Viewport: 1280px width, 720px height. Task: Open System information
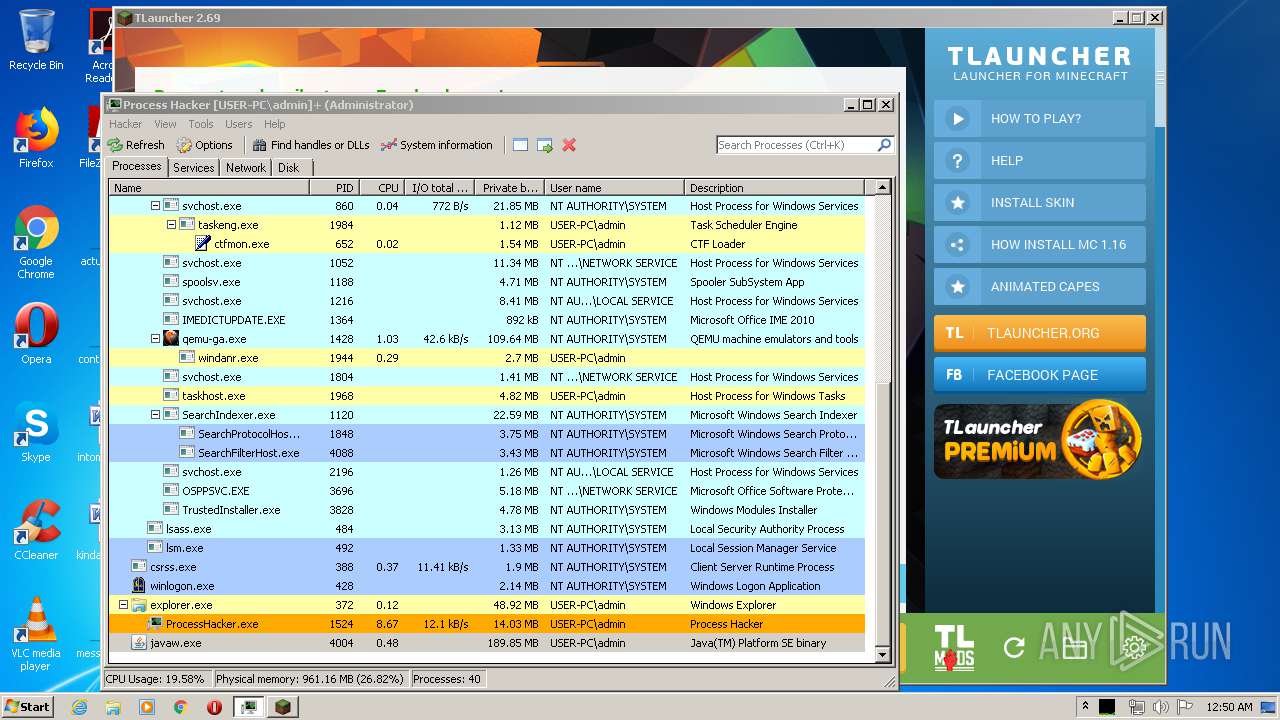[x=437, y=145]
